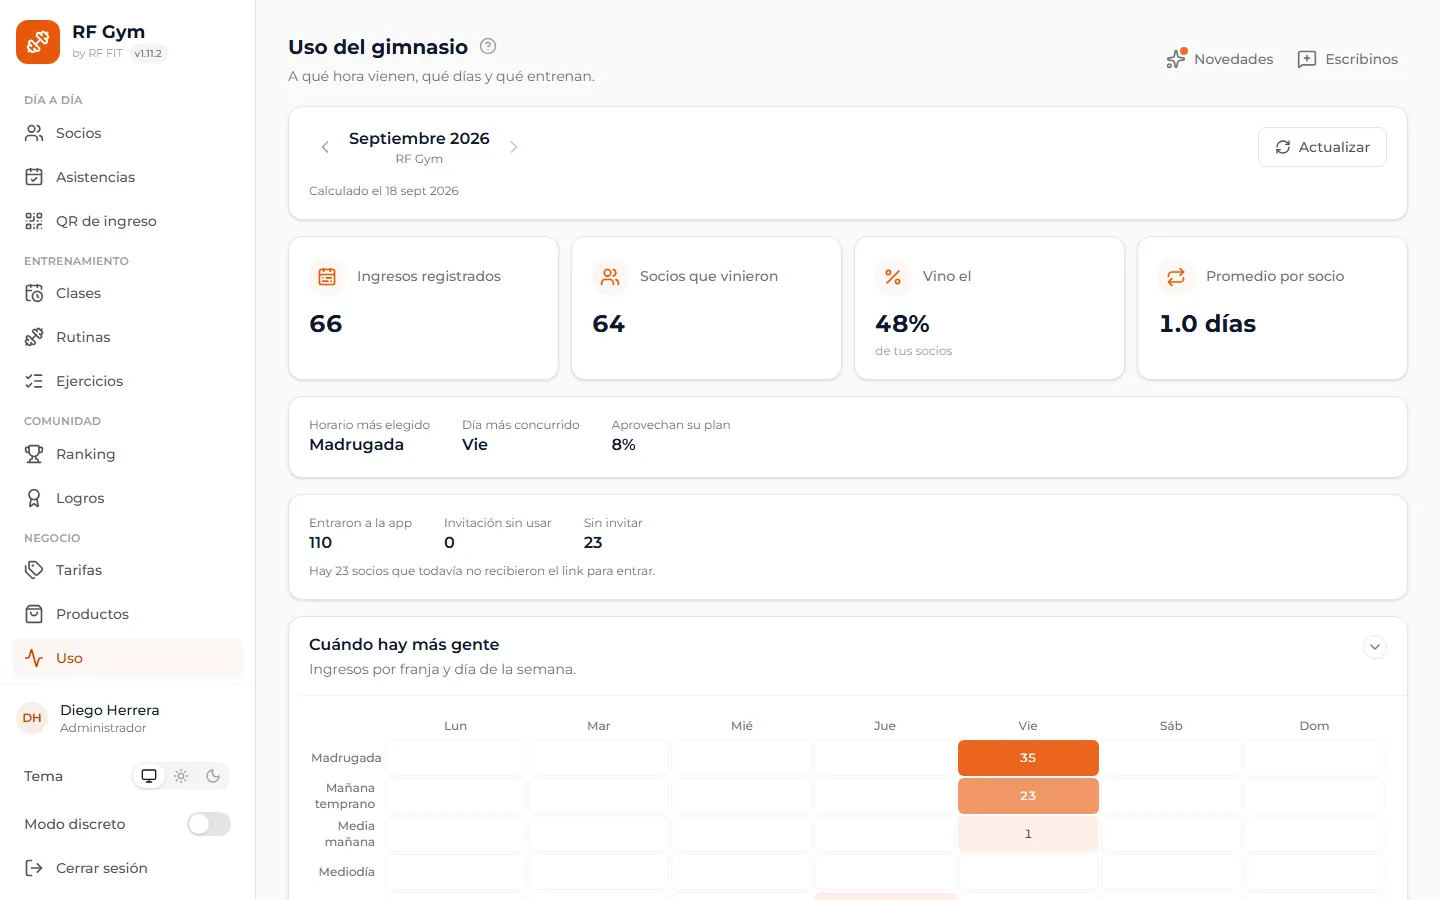Click the Ingresos registrados calendar icon
This screenshot has height=900, width=1440.
327,277
